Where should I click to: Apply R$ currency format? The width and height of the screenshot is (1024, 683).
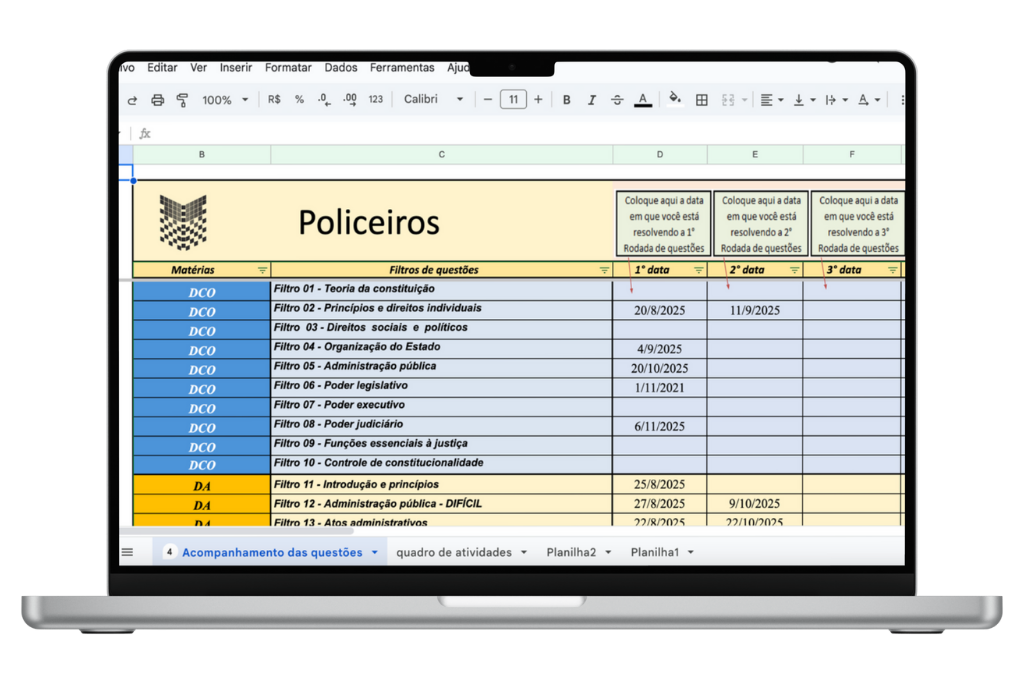(x=274, y=100)
